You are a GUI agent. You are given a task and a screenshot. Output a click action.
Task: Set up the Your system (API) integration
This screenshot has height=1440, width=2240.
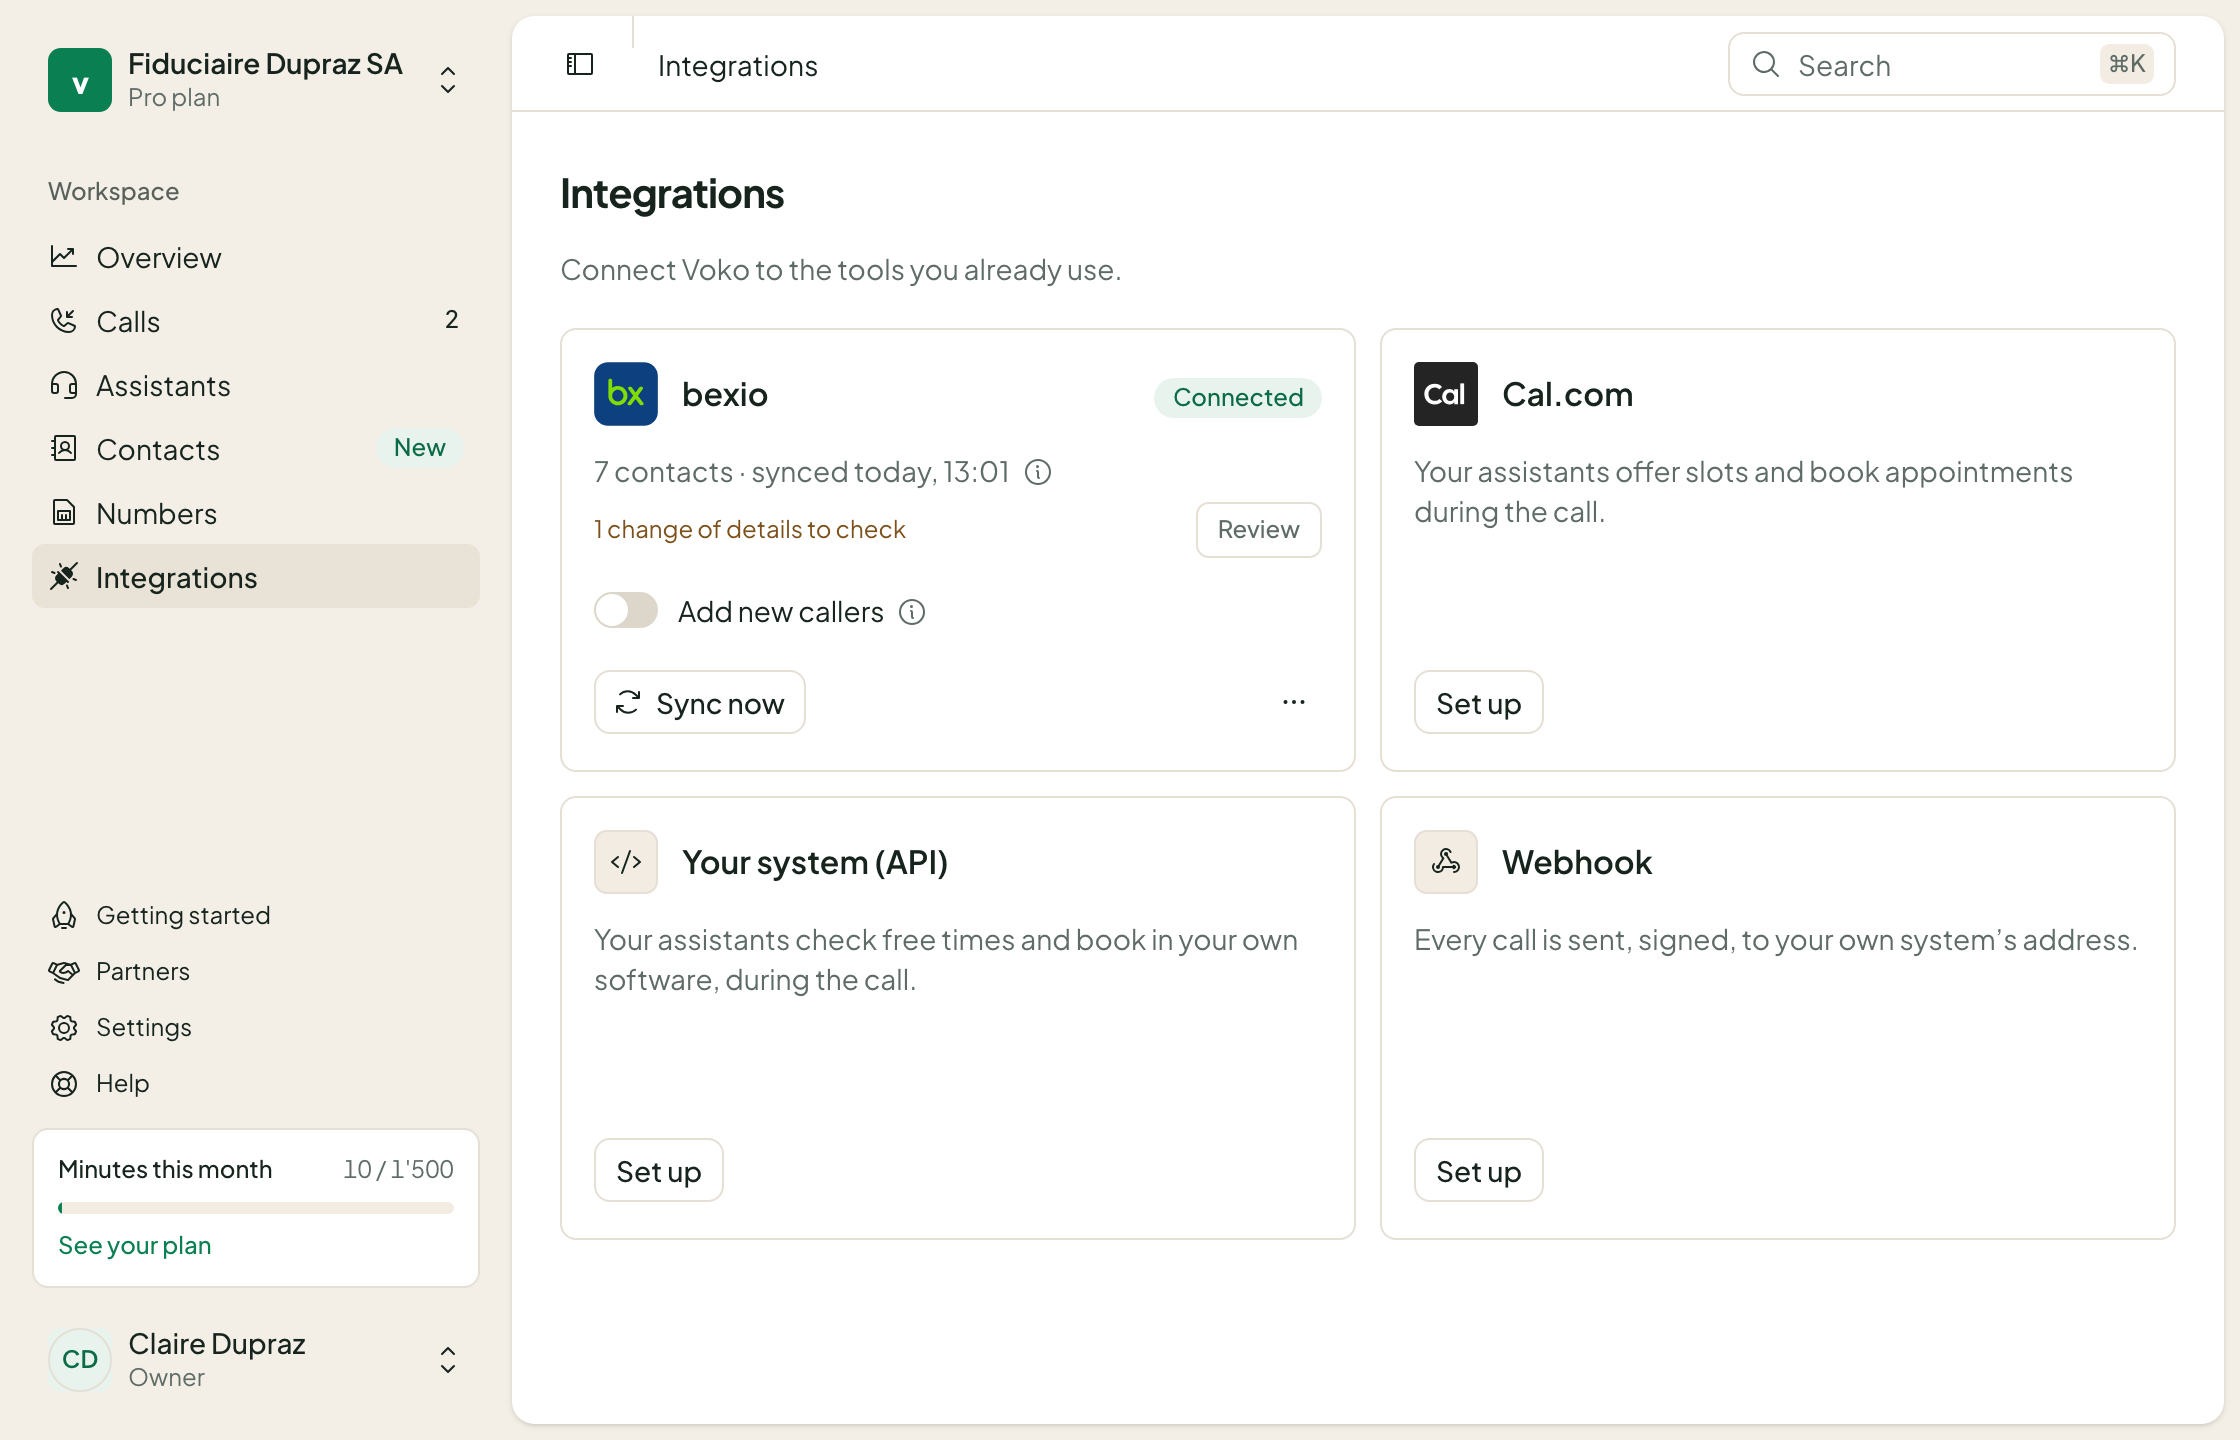point(658,1170)
